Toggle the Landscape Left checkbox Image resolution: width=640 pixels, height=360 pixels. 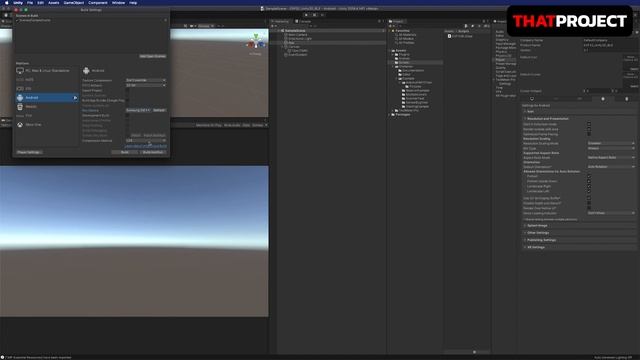tap(589, 191)
